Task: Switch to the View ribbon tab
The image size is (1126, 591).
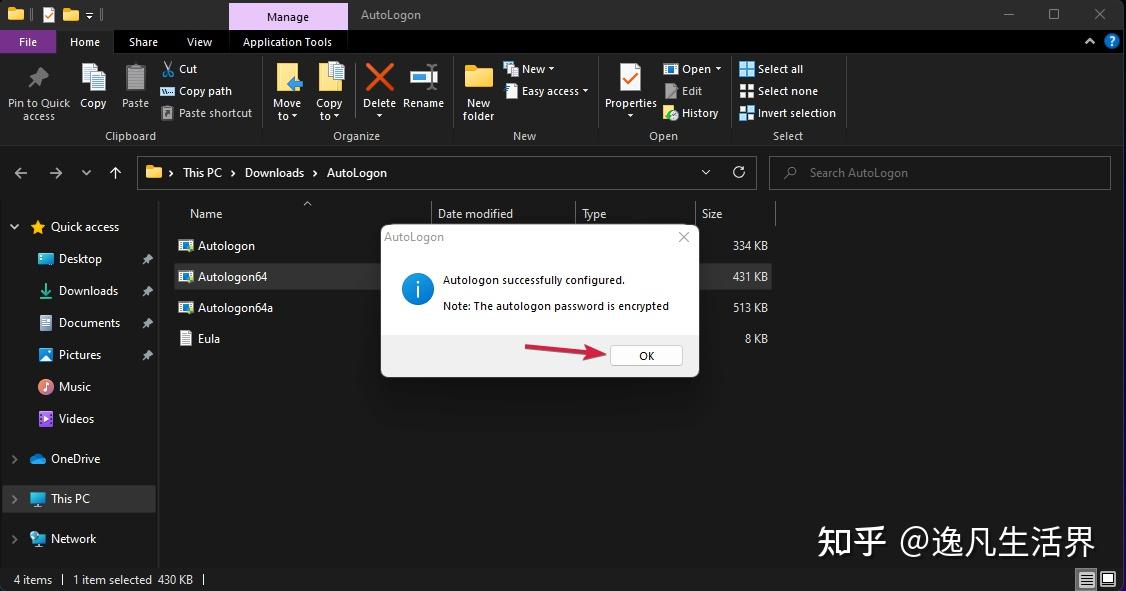Action: coord(198,42)
